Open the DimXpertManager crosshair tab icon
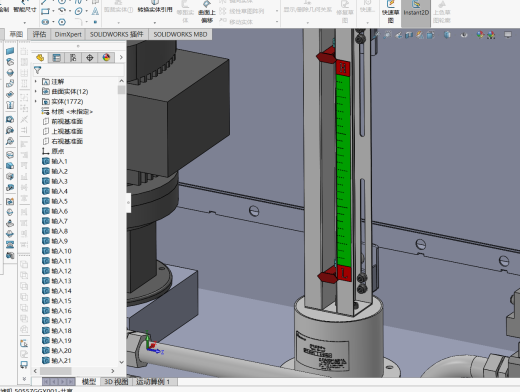The image size is (520, 392). coord(90,58)
